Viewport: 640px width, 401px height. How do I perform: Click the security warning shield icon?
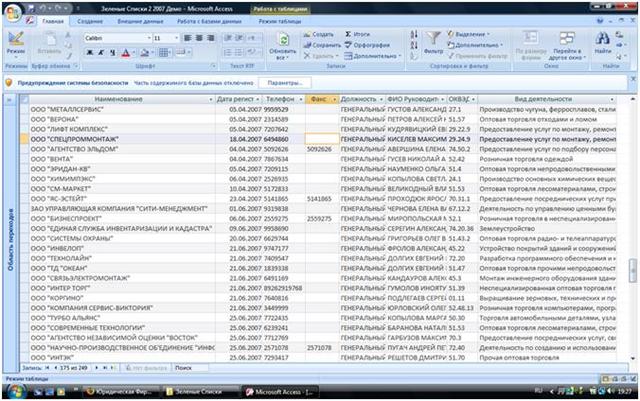point(9,83)
